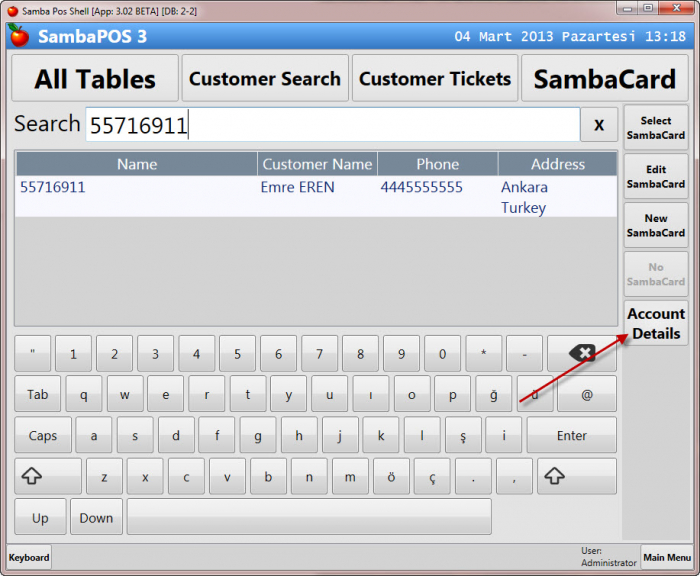Create a New SambaCard
The width and height of the screenshot is (700, 576).
pos(655,226)
